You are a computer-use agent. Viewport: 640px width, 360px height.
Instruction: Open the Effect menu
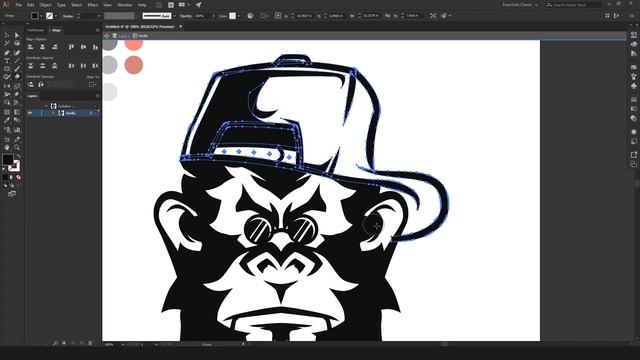[93, 5]
